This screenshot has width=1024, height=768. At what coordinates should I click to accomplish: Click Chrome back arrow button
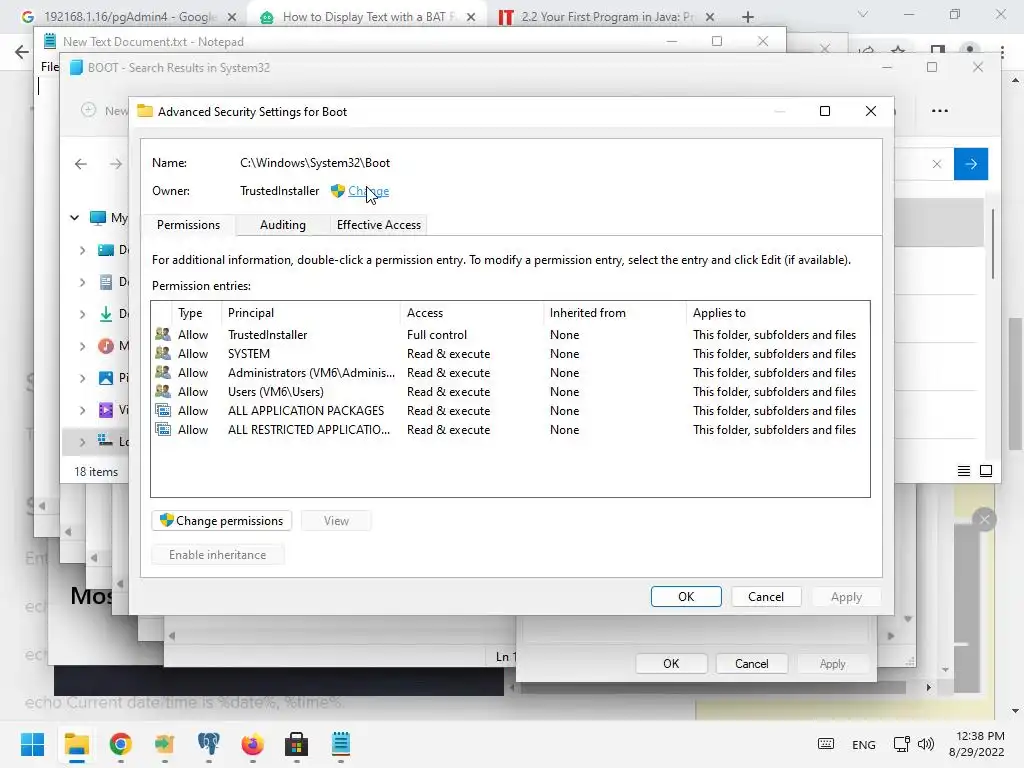(21, 52)
